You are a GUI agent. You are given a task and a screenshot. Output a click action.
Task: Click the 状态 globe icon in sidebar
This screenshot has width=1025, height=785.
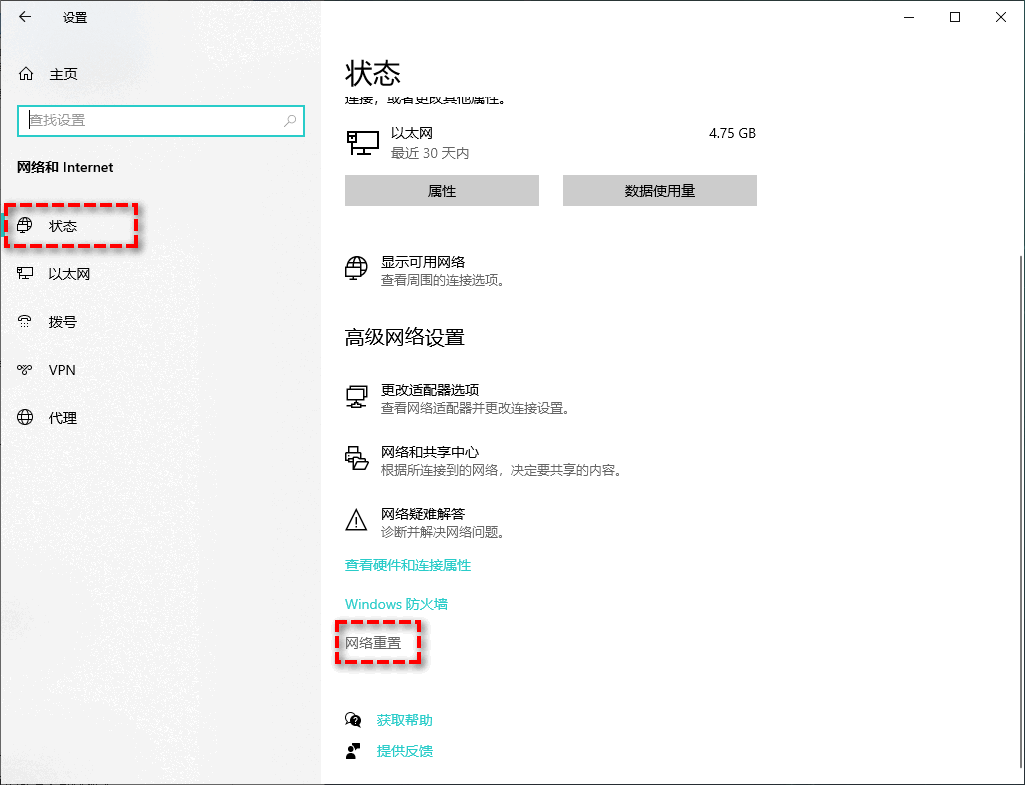tap(25, 225)
